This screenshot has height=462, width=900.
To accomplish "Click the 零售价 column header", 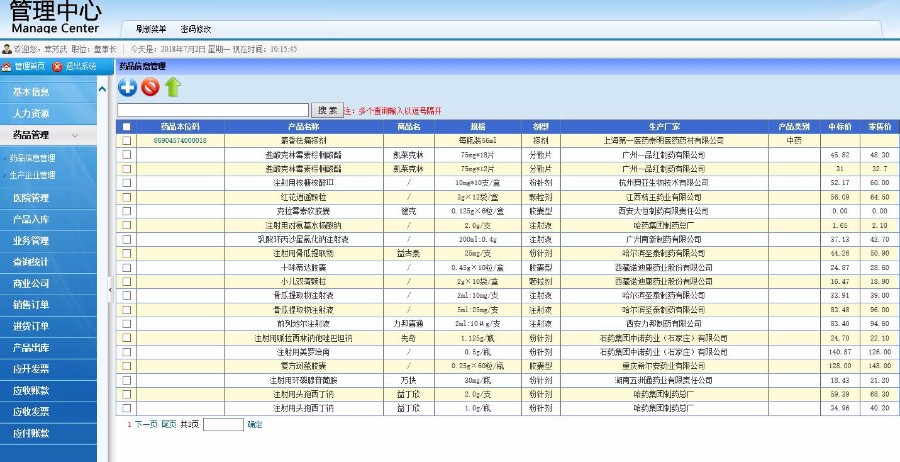I will point(880,127).
